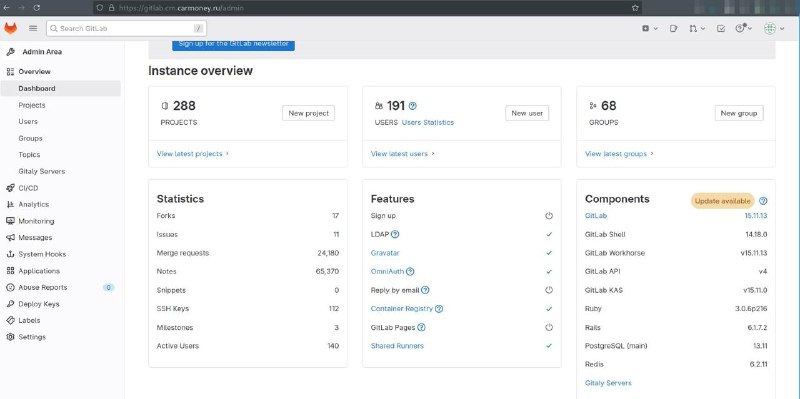Bookmark the page with the star icon

(635, 8)
